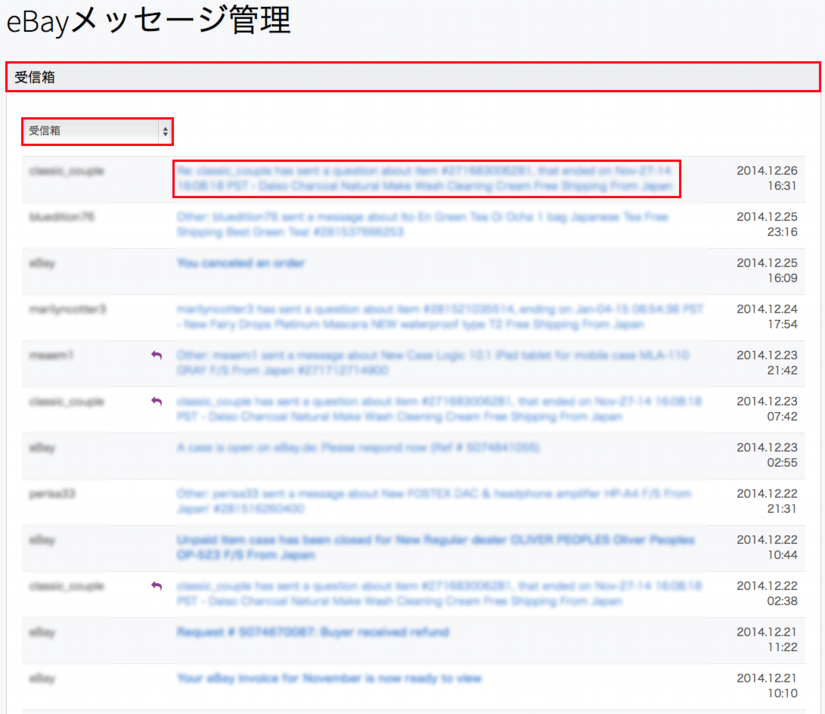Open the "Re: classic_couple has sent a question" message
825x714 pixels.
[x=425, y=178]
